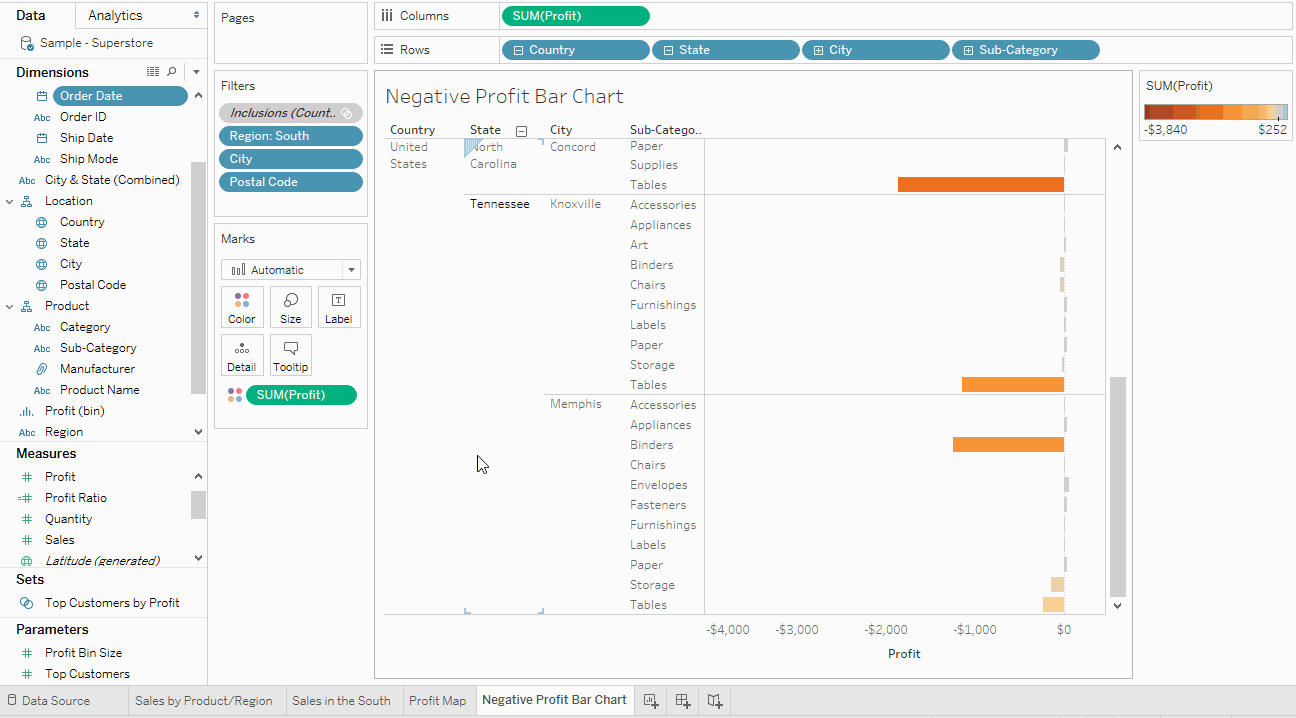This screenshot has height=718, width=1296.
Task: Switch to Profit Map sheet
Action: point(438,701)
